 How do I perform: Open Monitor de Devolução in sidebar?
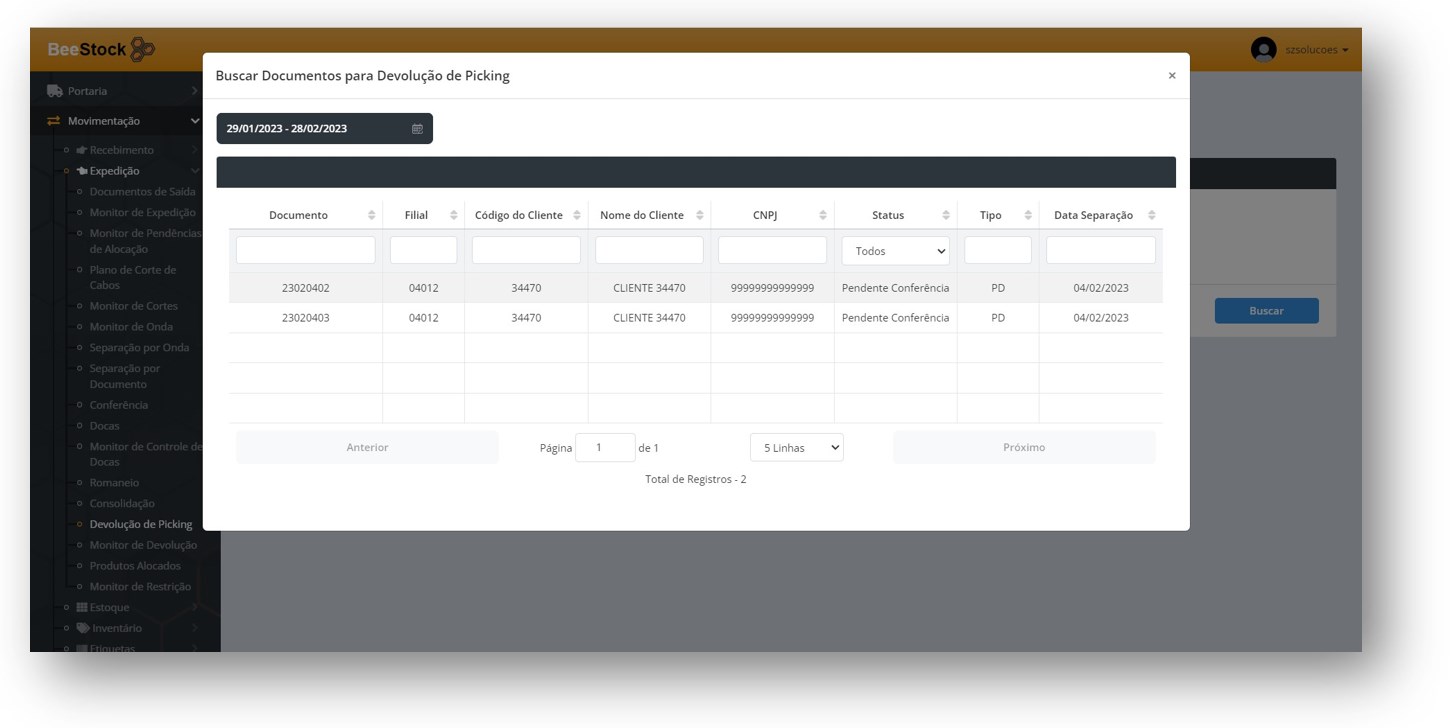[143, 545]
